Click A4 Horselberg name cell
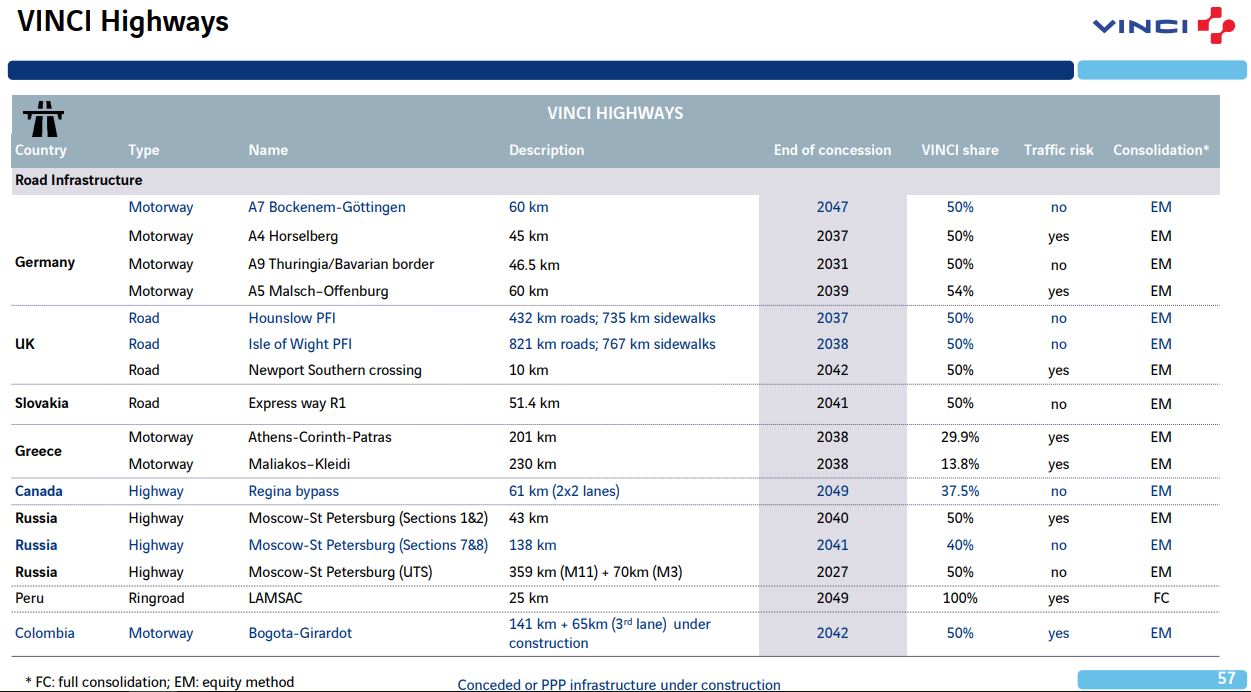Viewport: 1251px width, 692px height. coord(293,236)
